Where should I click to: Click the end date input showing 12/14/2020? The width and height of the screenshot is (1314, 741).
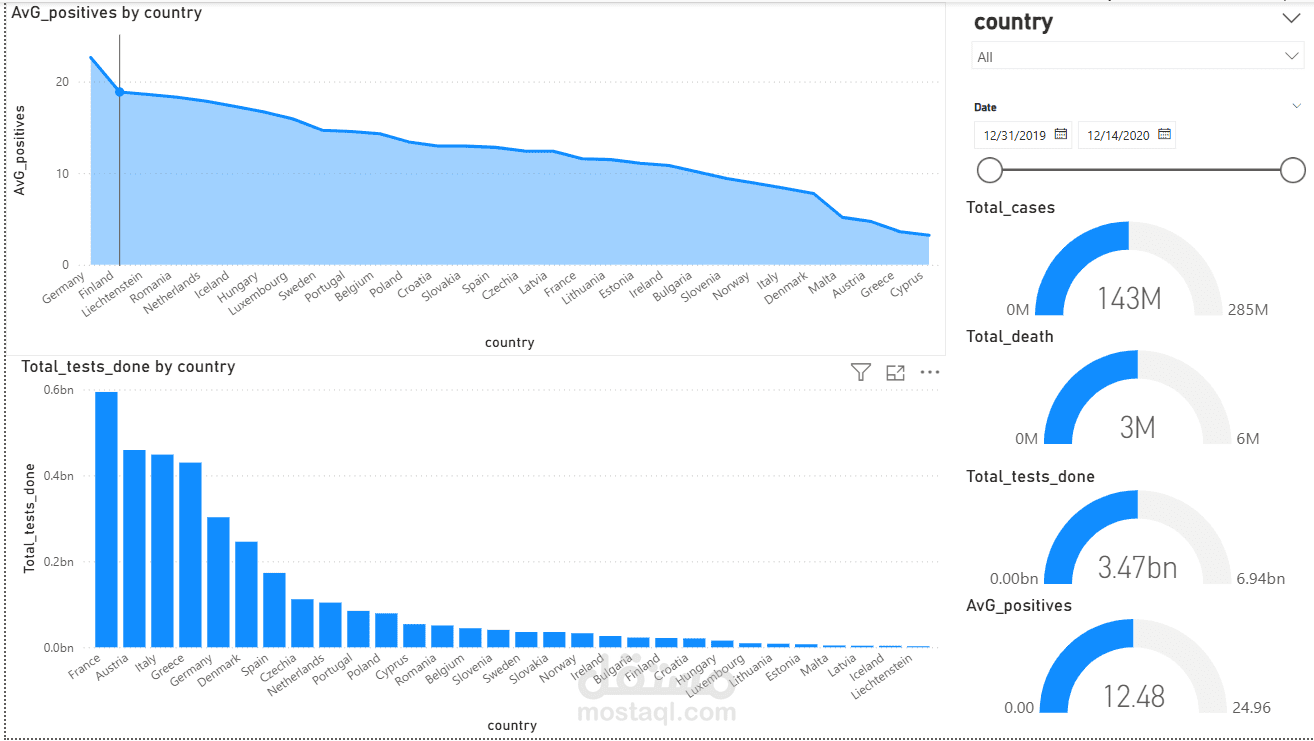[1118, 134]
